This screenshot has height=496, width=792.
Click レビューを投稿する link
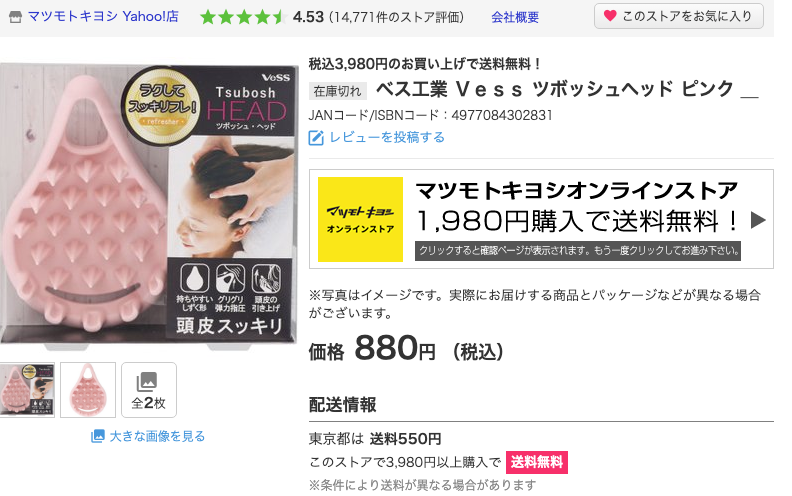click(x=387, y=137)
